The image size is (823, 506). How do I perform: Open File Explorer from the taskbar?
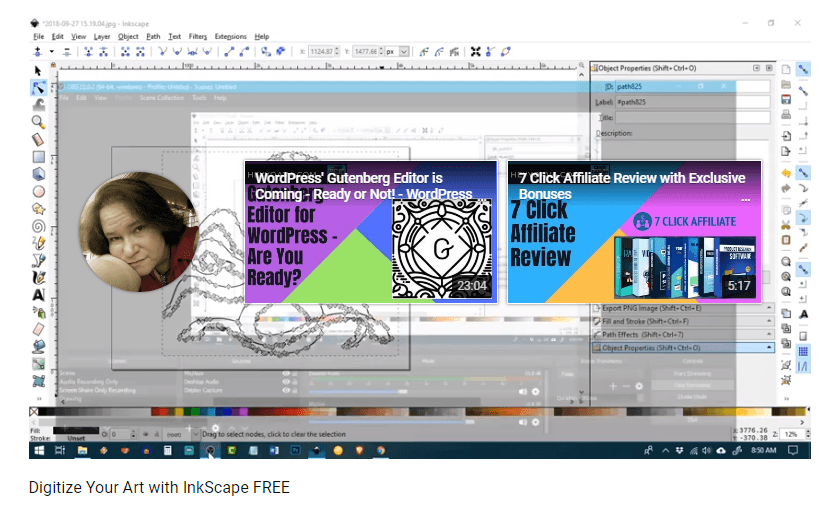82,450
